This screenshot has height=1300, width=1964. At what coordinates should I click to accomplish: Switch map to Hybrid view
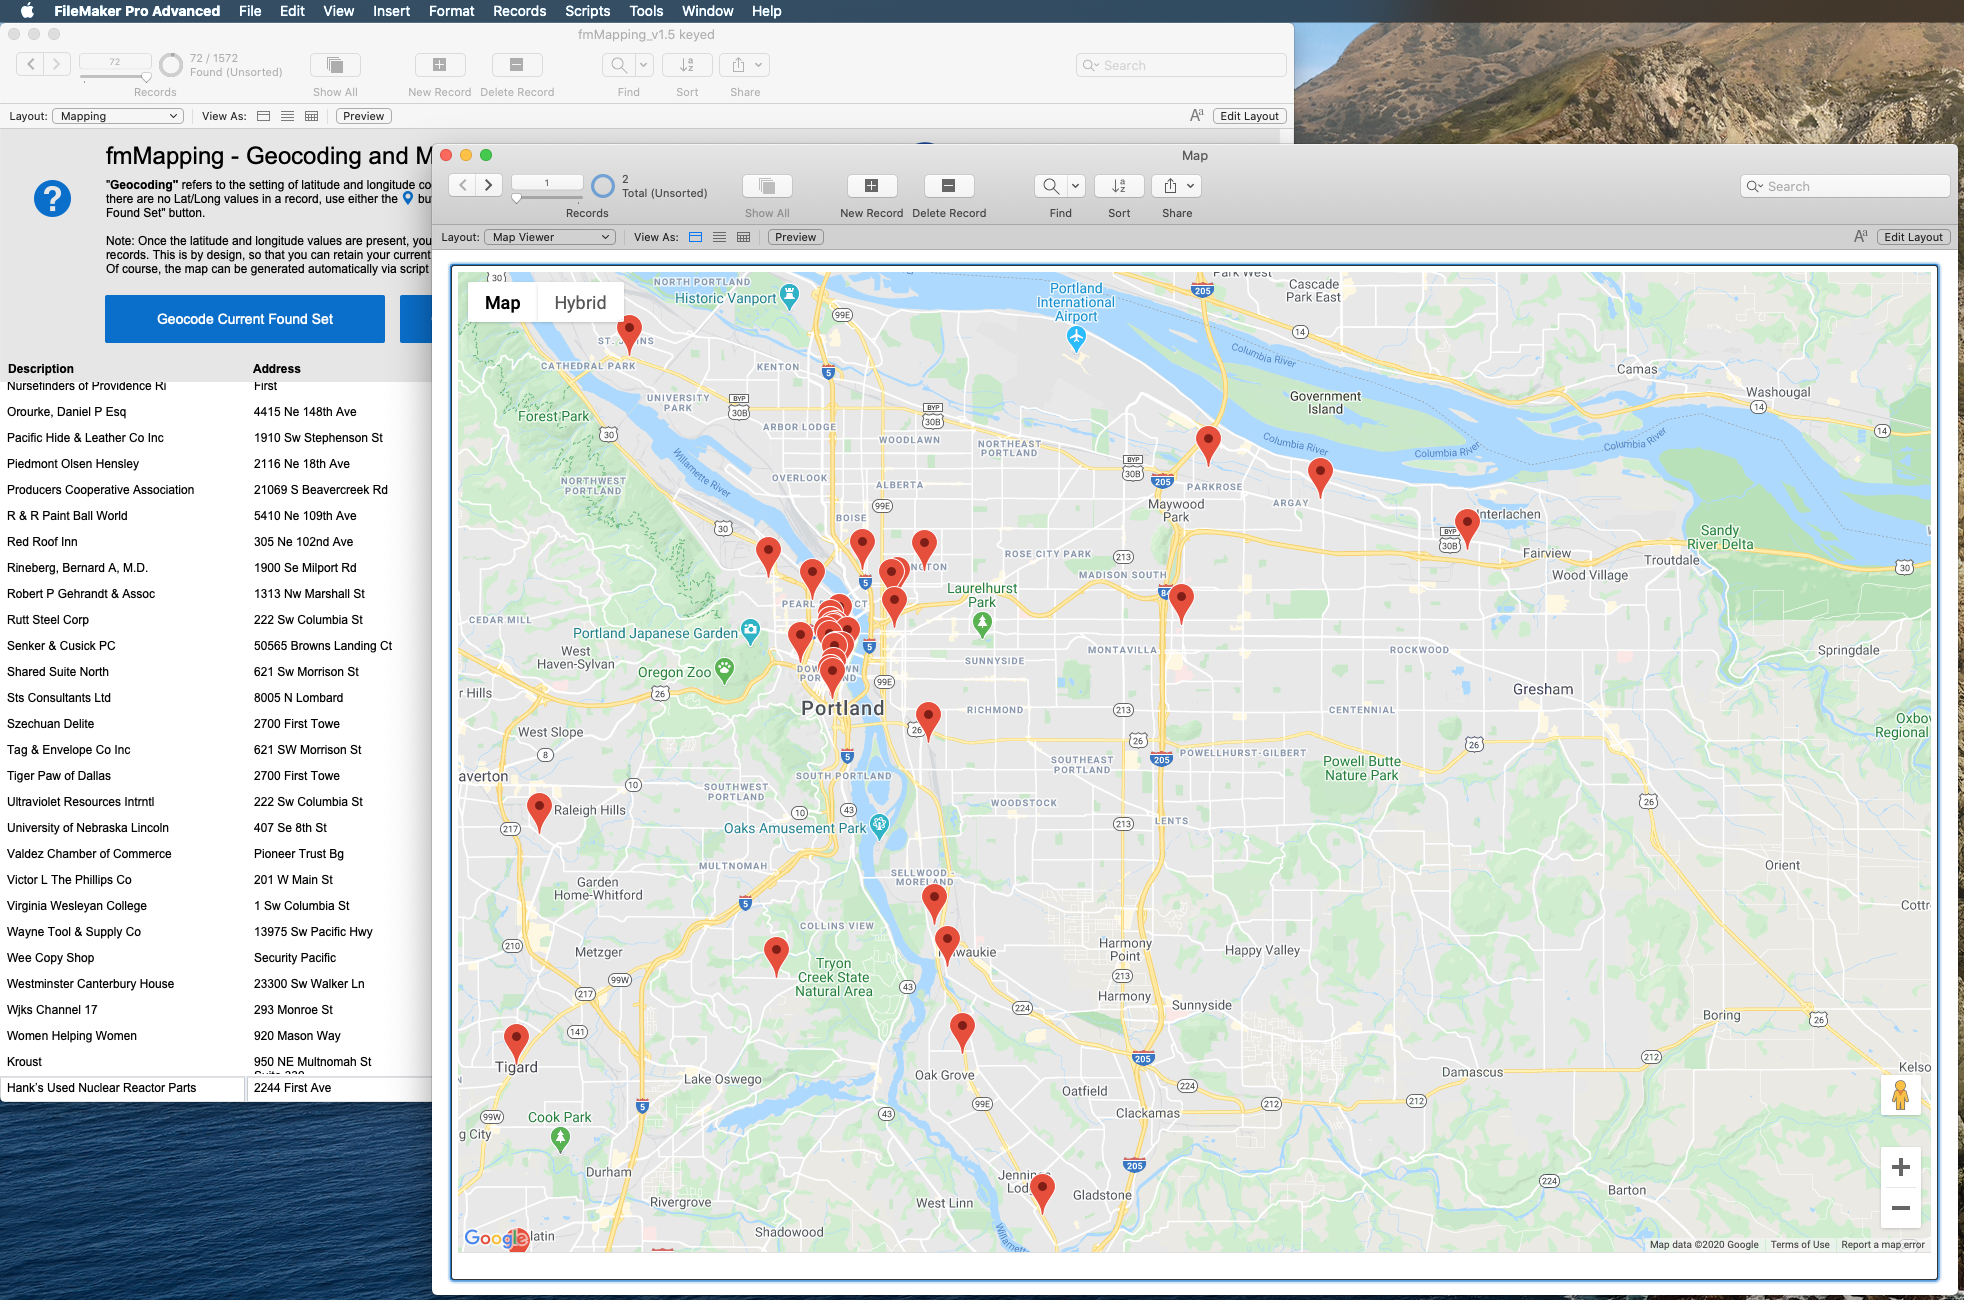point(580,303)
